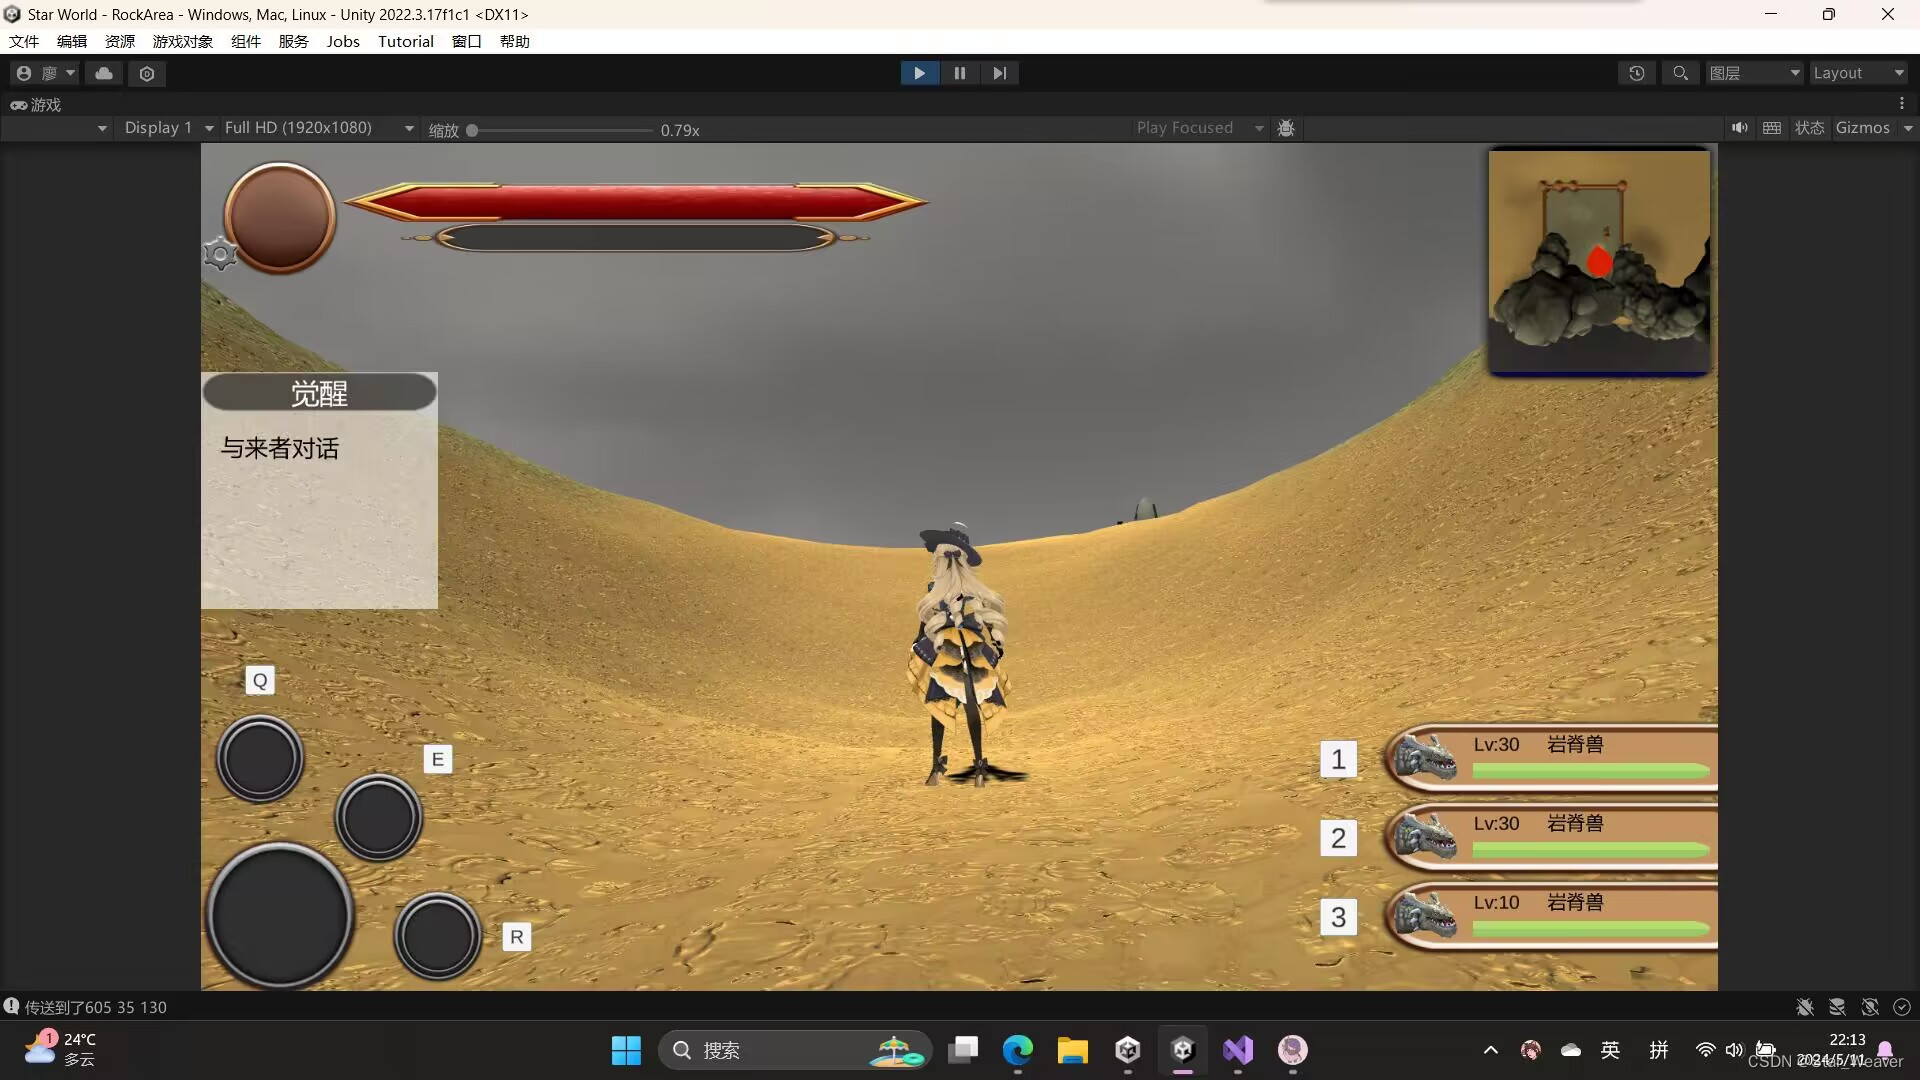Pause the running game
Viewport: 1920px width, 1080px height.
(x=960, y=73)
